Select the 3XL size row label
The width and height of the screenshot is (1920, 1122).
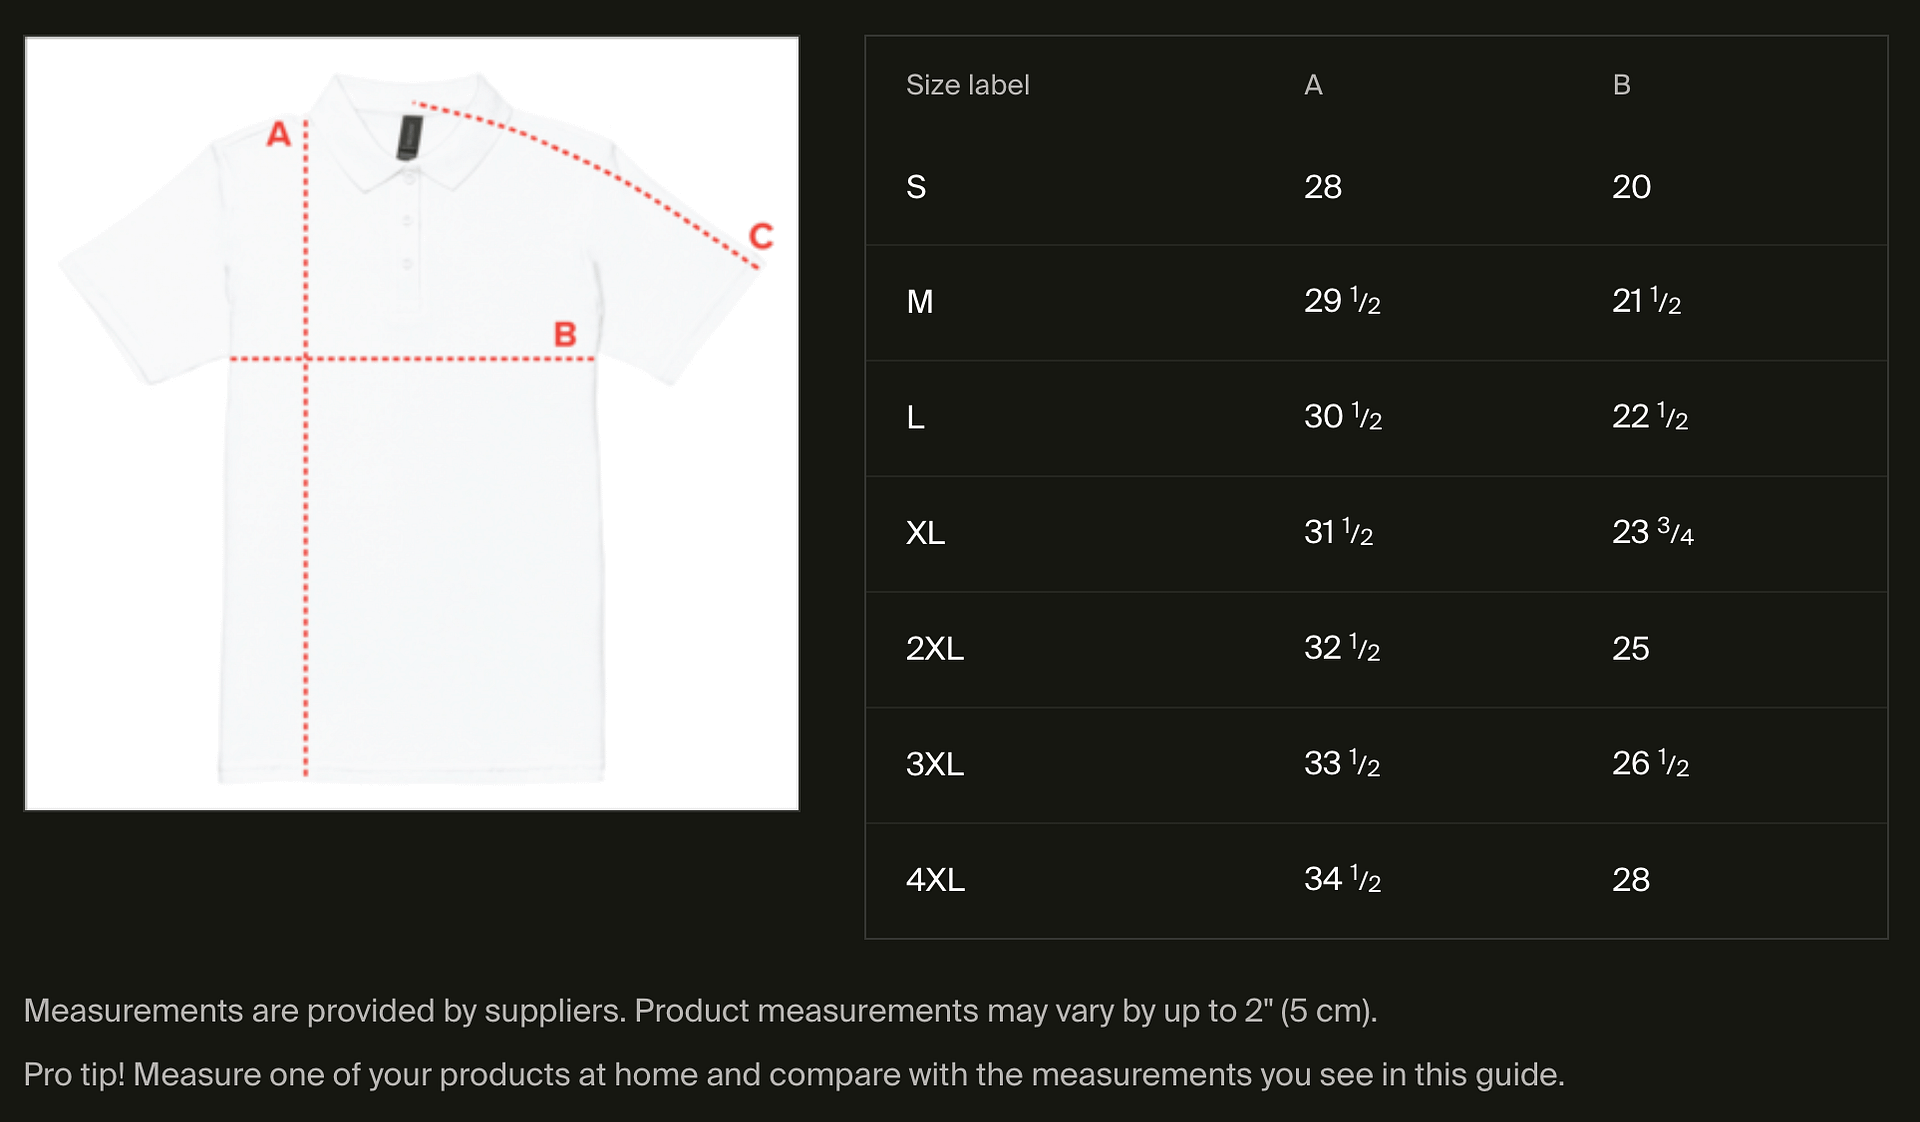[934, 765]
